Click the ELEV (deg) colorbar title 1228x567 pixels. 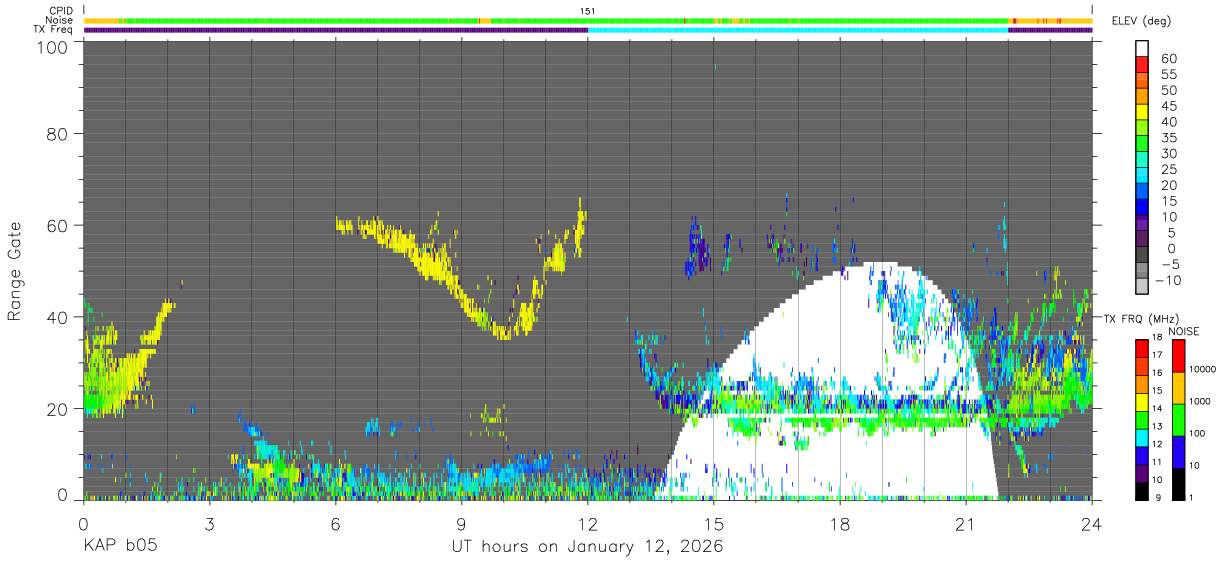[x=1140, y=21]
